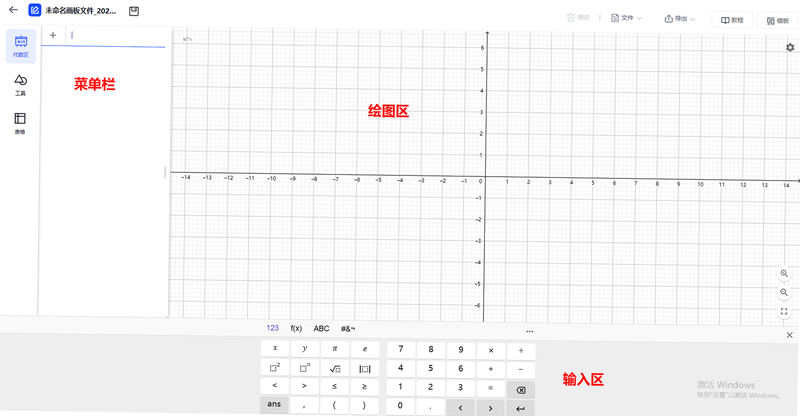Screen dimensions: 800x416
Task: Insert square root key
Action: [x=335, y=368]
